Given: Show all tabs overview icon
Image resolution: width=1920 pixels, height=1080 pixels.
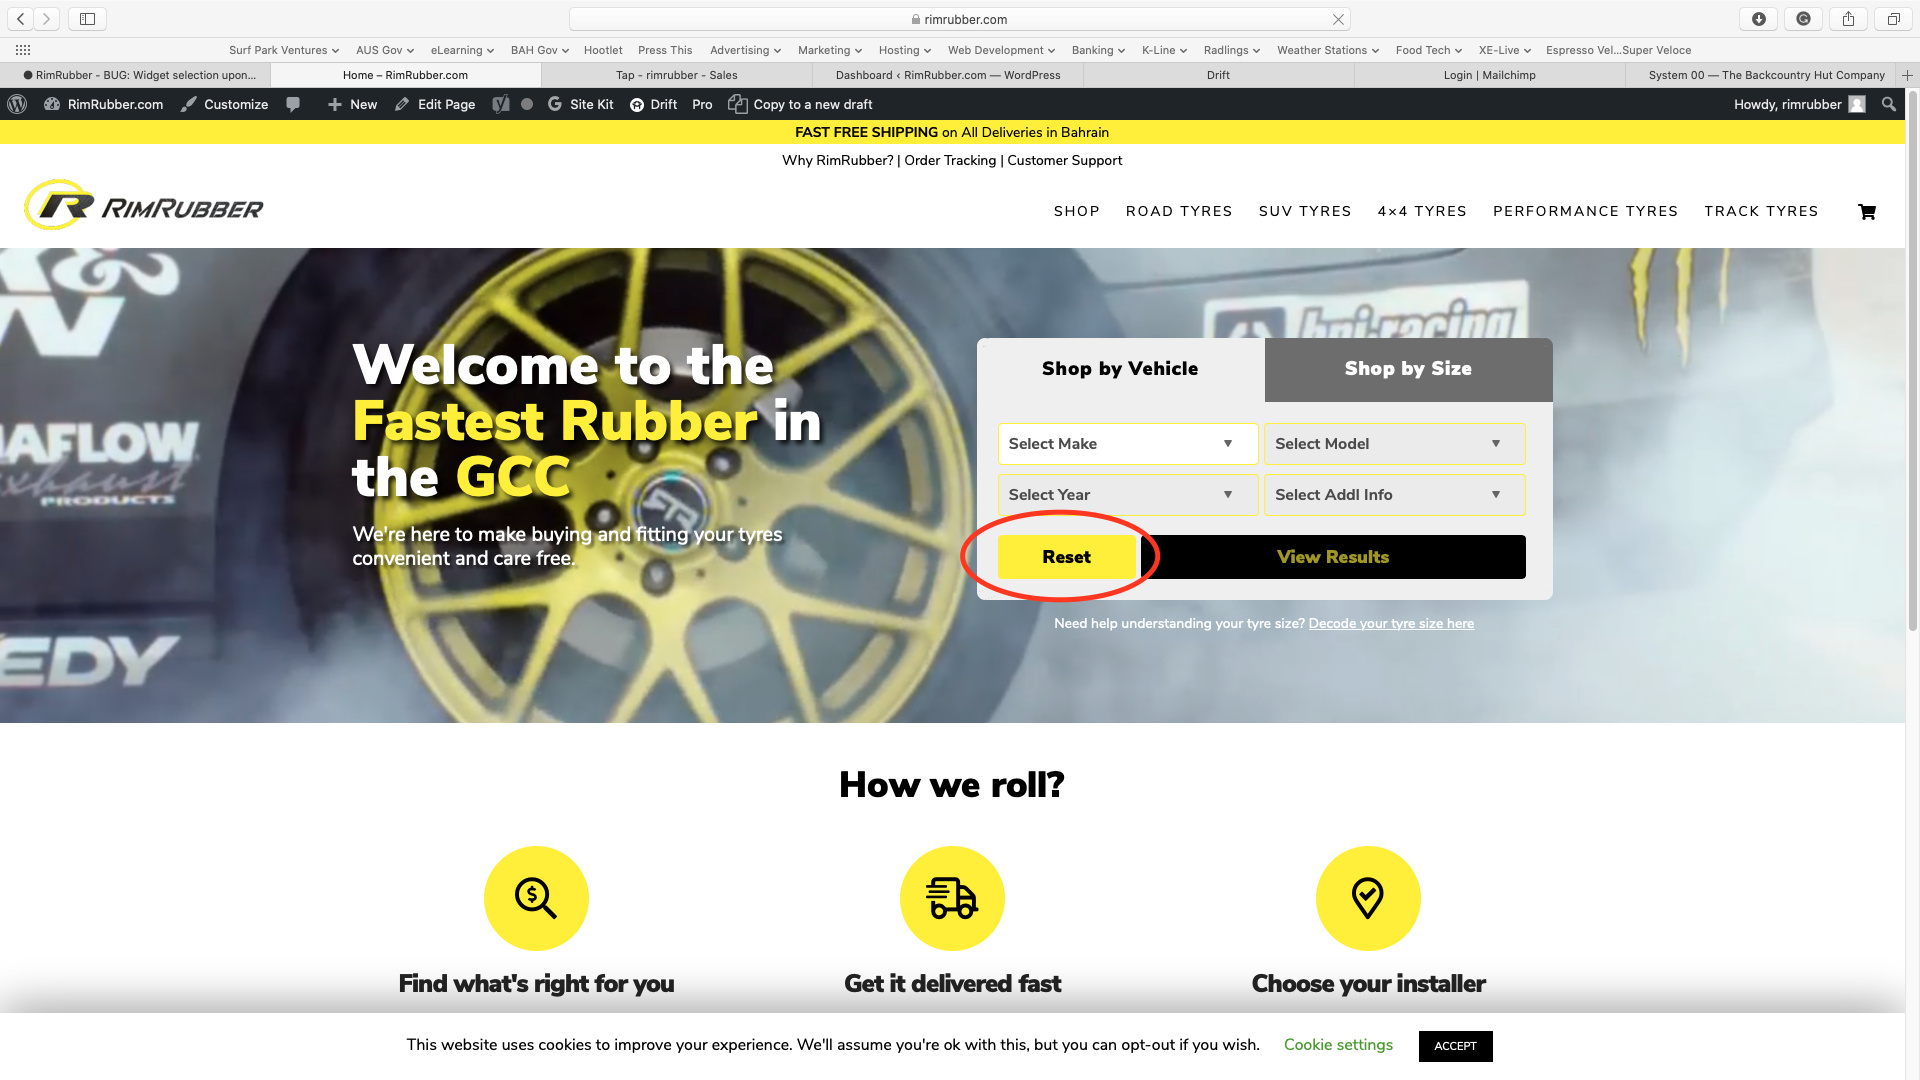Looking at the screenshot, I should pos(1894,19).
